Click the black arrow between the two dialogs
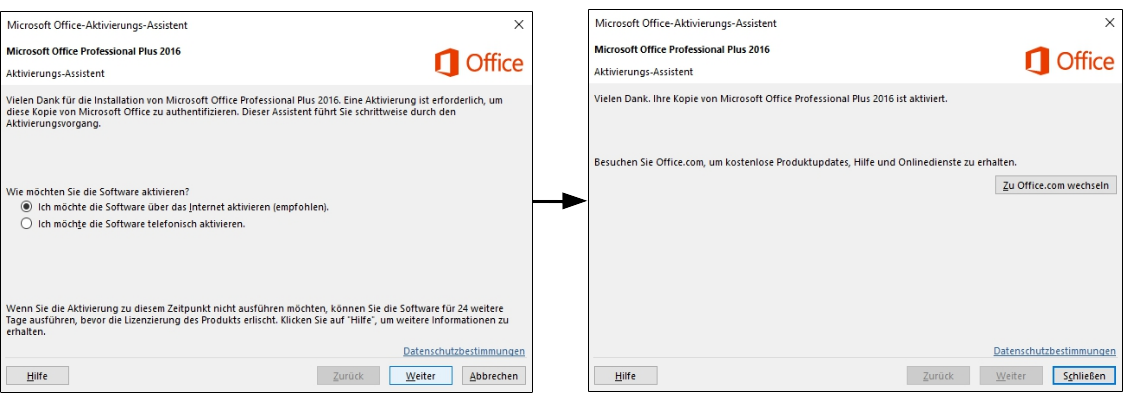Screen dimensions: 1123x400 [x=559, y=201]
